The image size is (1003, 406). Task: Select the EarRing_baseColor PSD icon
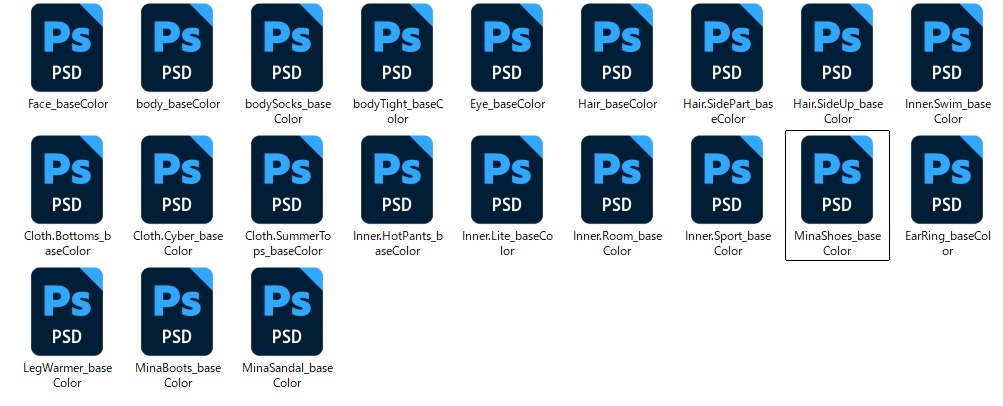947,180
